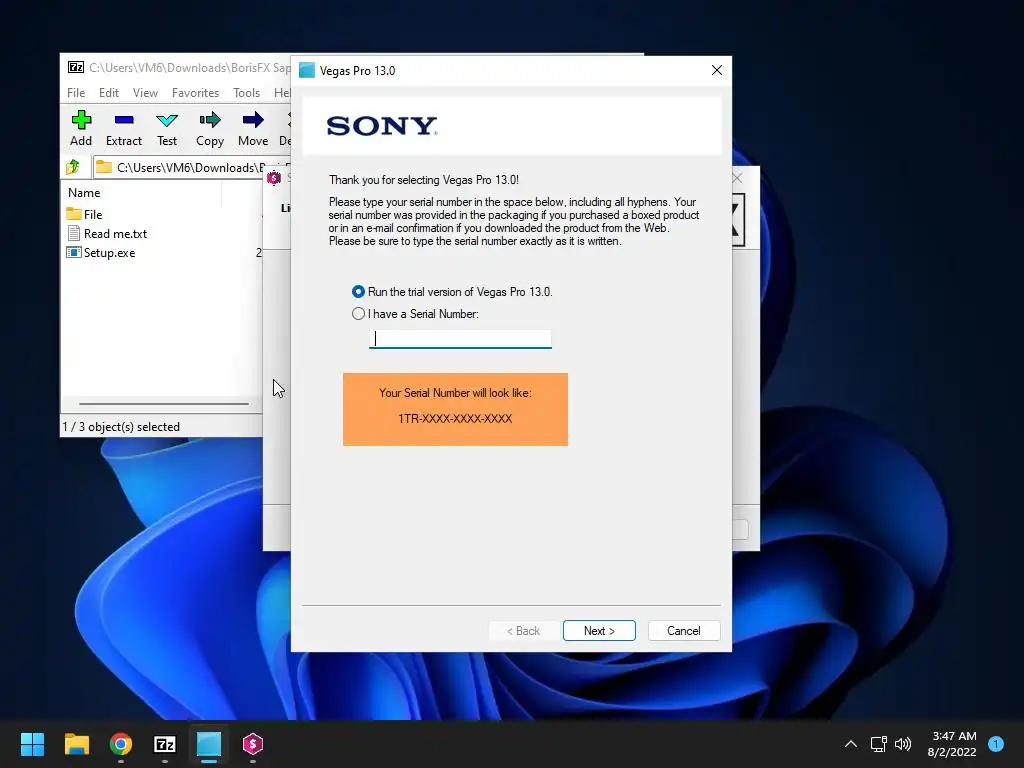Click the network tray icon
This screenshot has height=768, width=1024.
pos(878,744)
